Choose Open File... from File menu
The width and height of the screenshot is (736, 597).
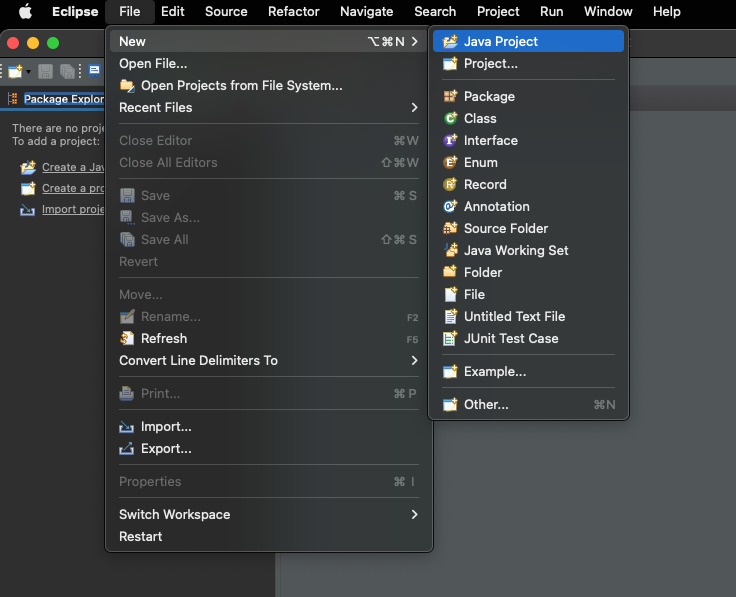(269, 63)
